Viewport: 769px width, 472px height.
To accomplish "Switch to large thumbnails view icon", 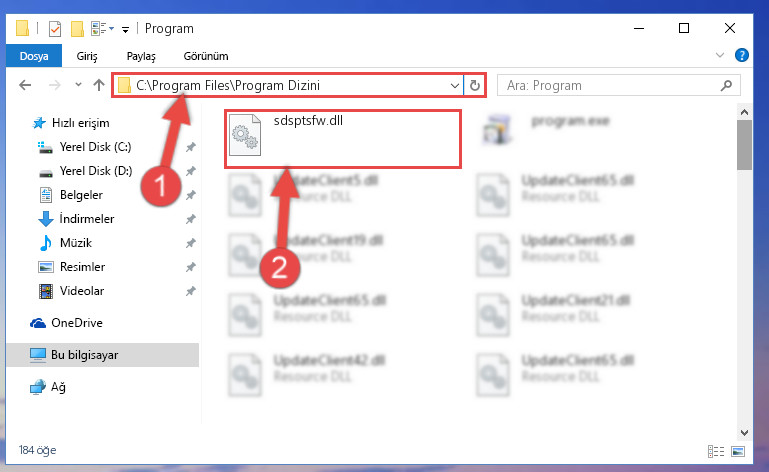I will pos(738,451).
